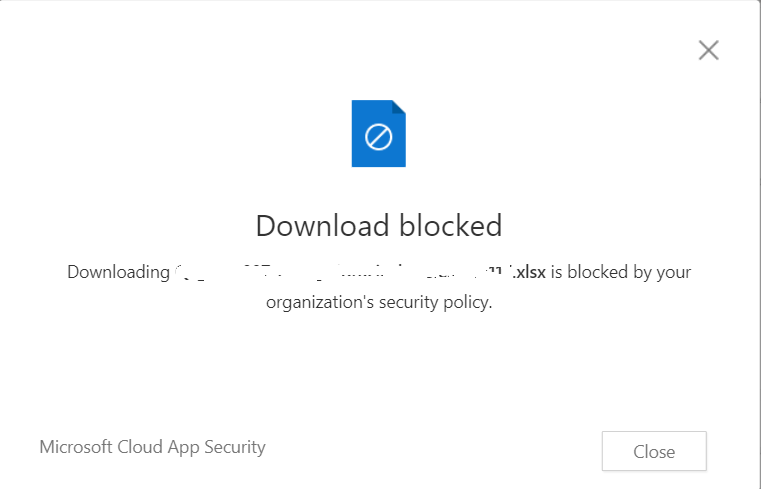Viewport: 761px width, 489px height.
Task: Click the word "App" in the footer
Action: [187, 447]
